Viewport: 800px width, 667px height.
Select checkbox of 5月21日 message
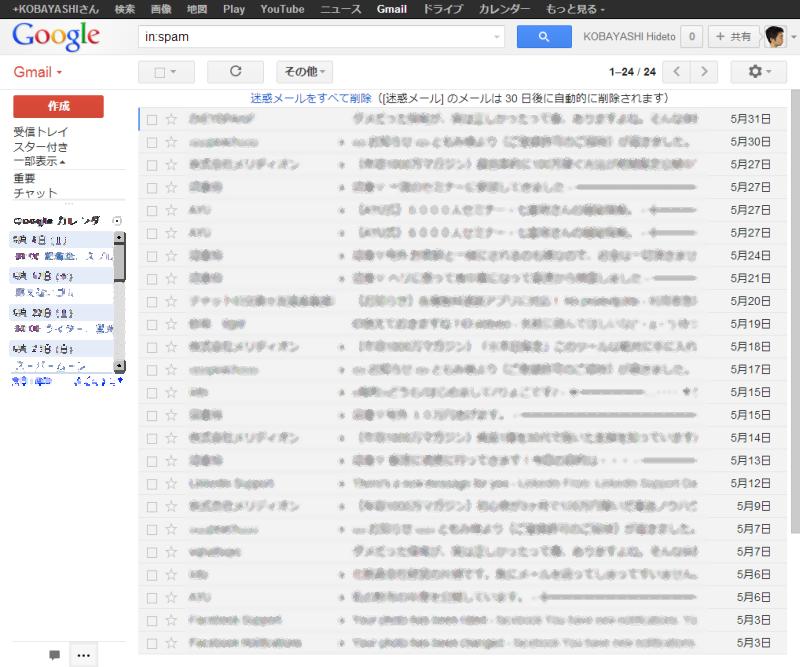coord(152,279)
